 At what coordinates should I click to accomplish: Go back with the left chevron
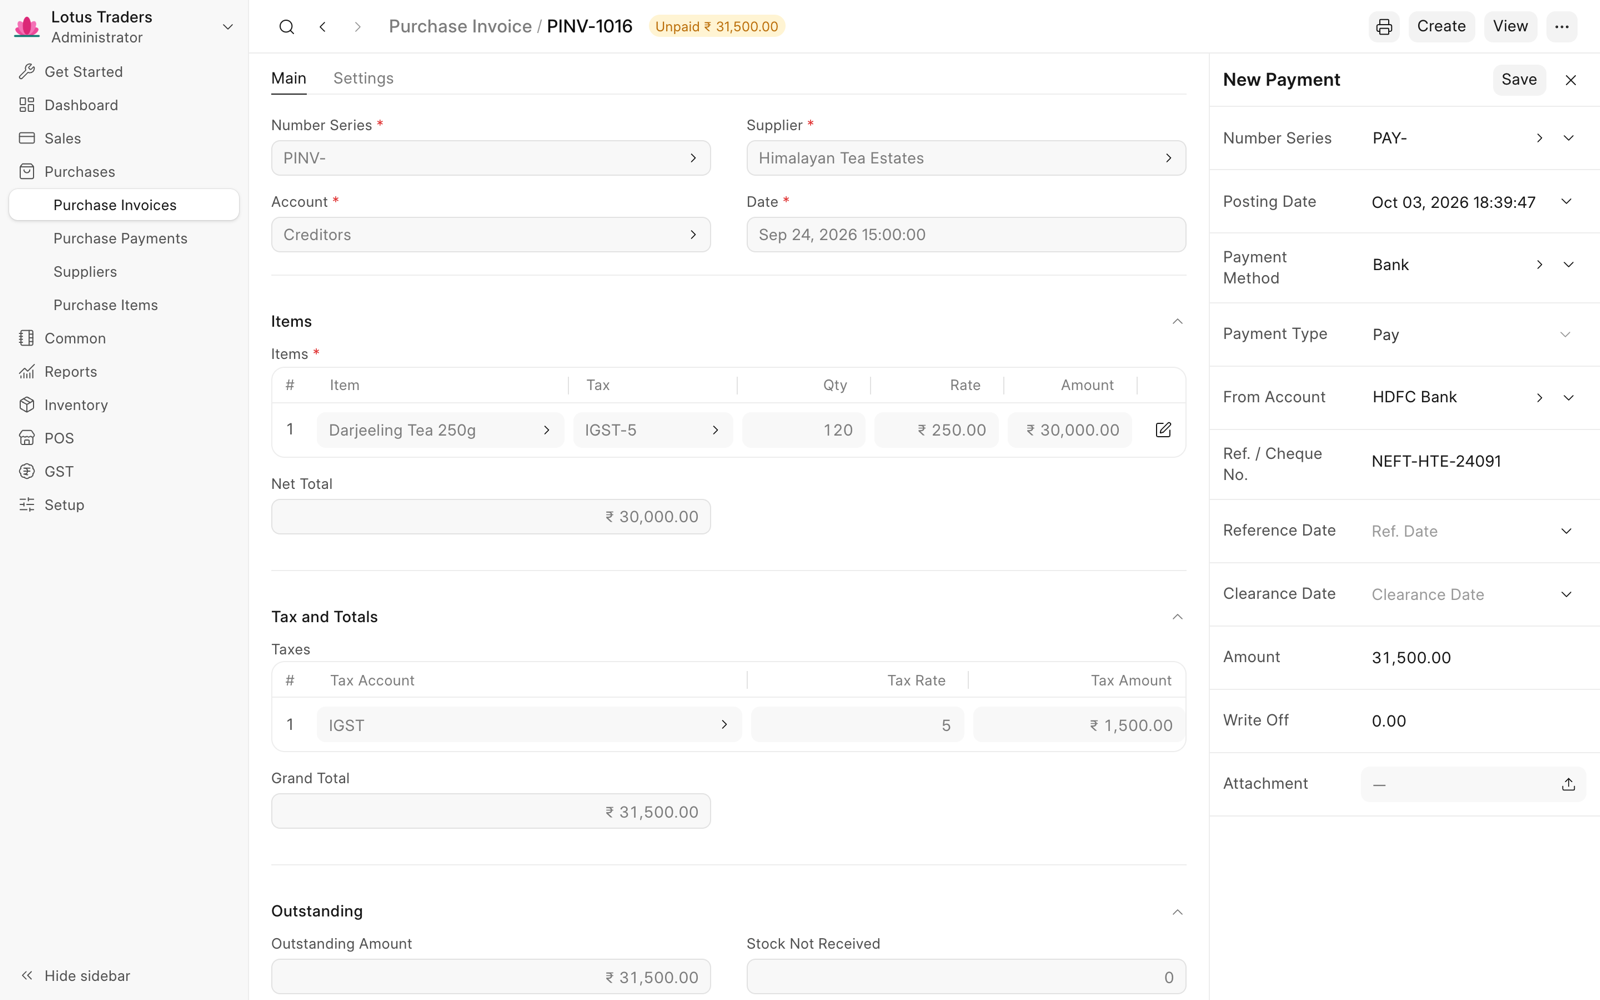pyautogui.click(x=322, y=27)
